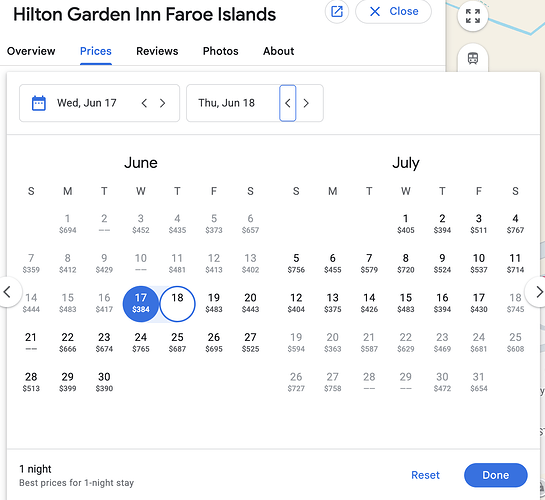545x500 pixels.
Task: Choose July 13 with $375 price
Action: pos(333,303)
